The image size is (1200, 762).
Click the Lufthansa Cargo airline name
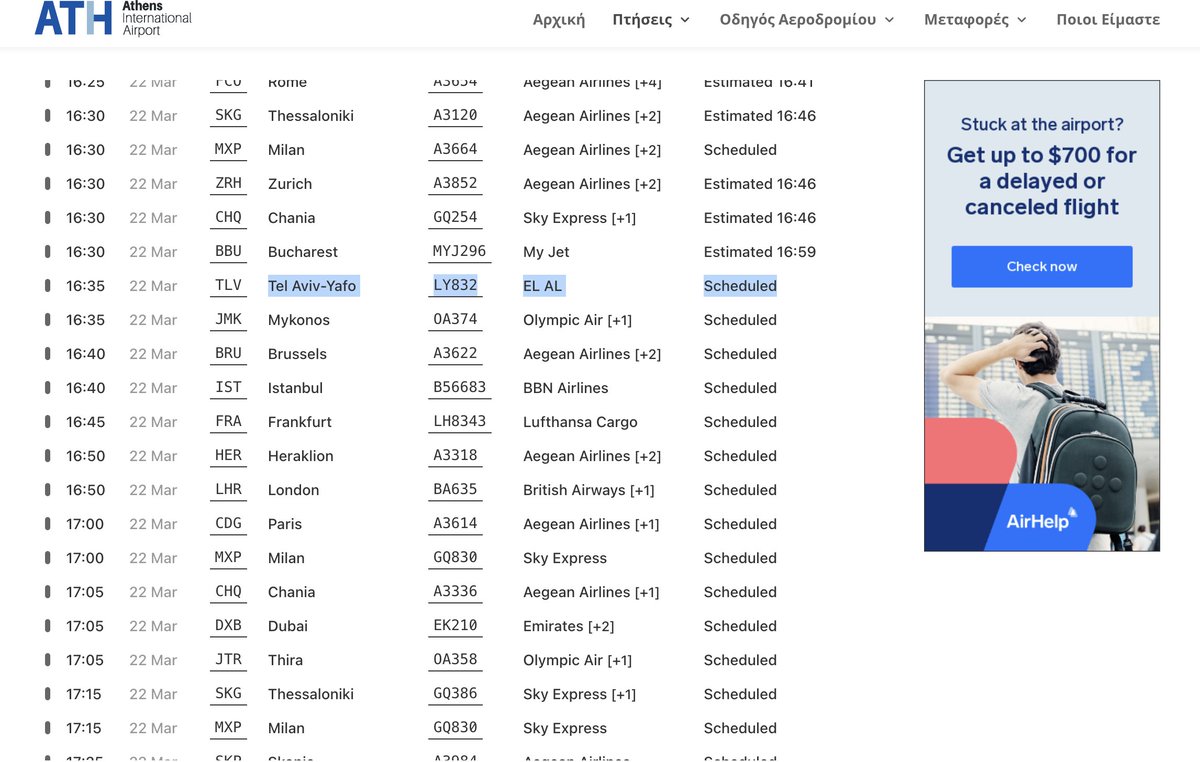(580, 422)
